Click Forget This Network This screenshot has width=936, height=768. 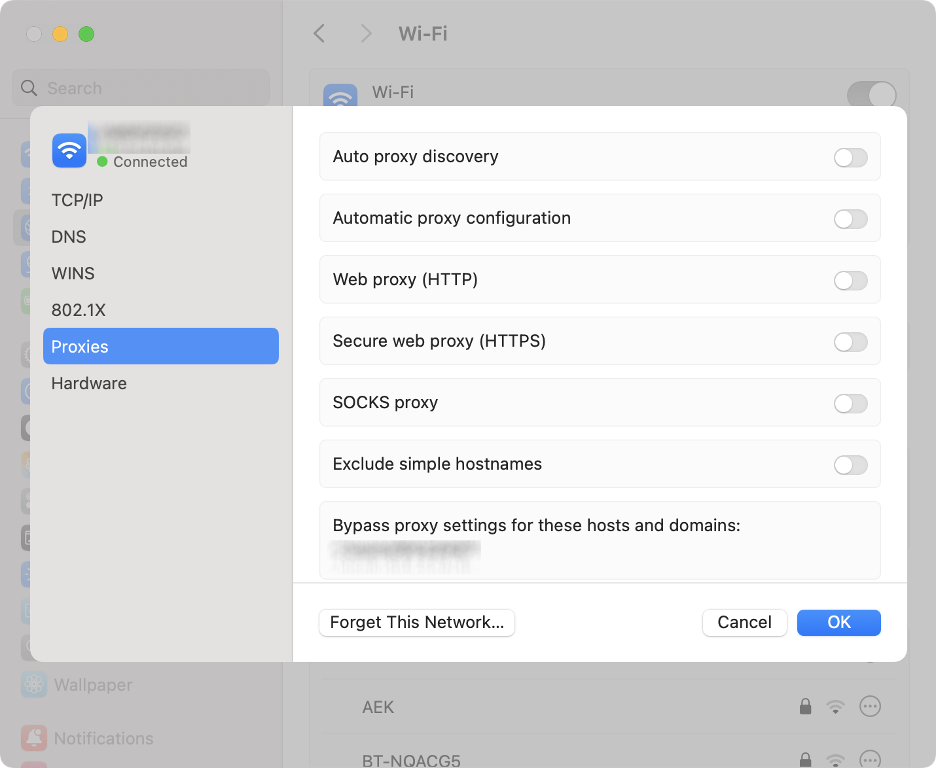coord(416,622)
